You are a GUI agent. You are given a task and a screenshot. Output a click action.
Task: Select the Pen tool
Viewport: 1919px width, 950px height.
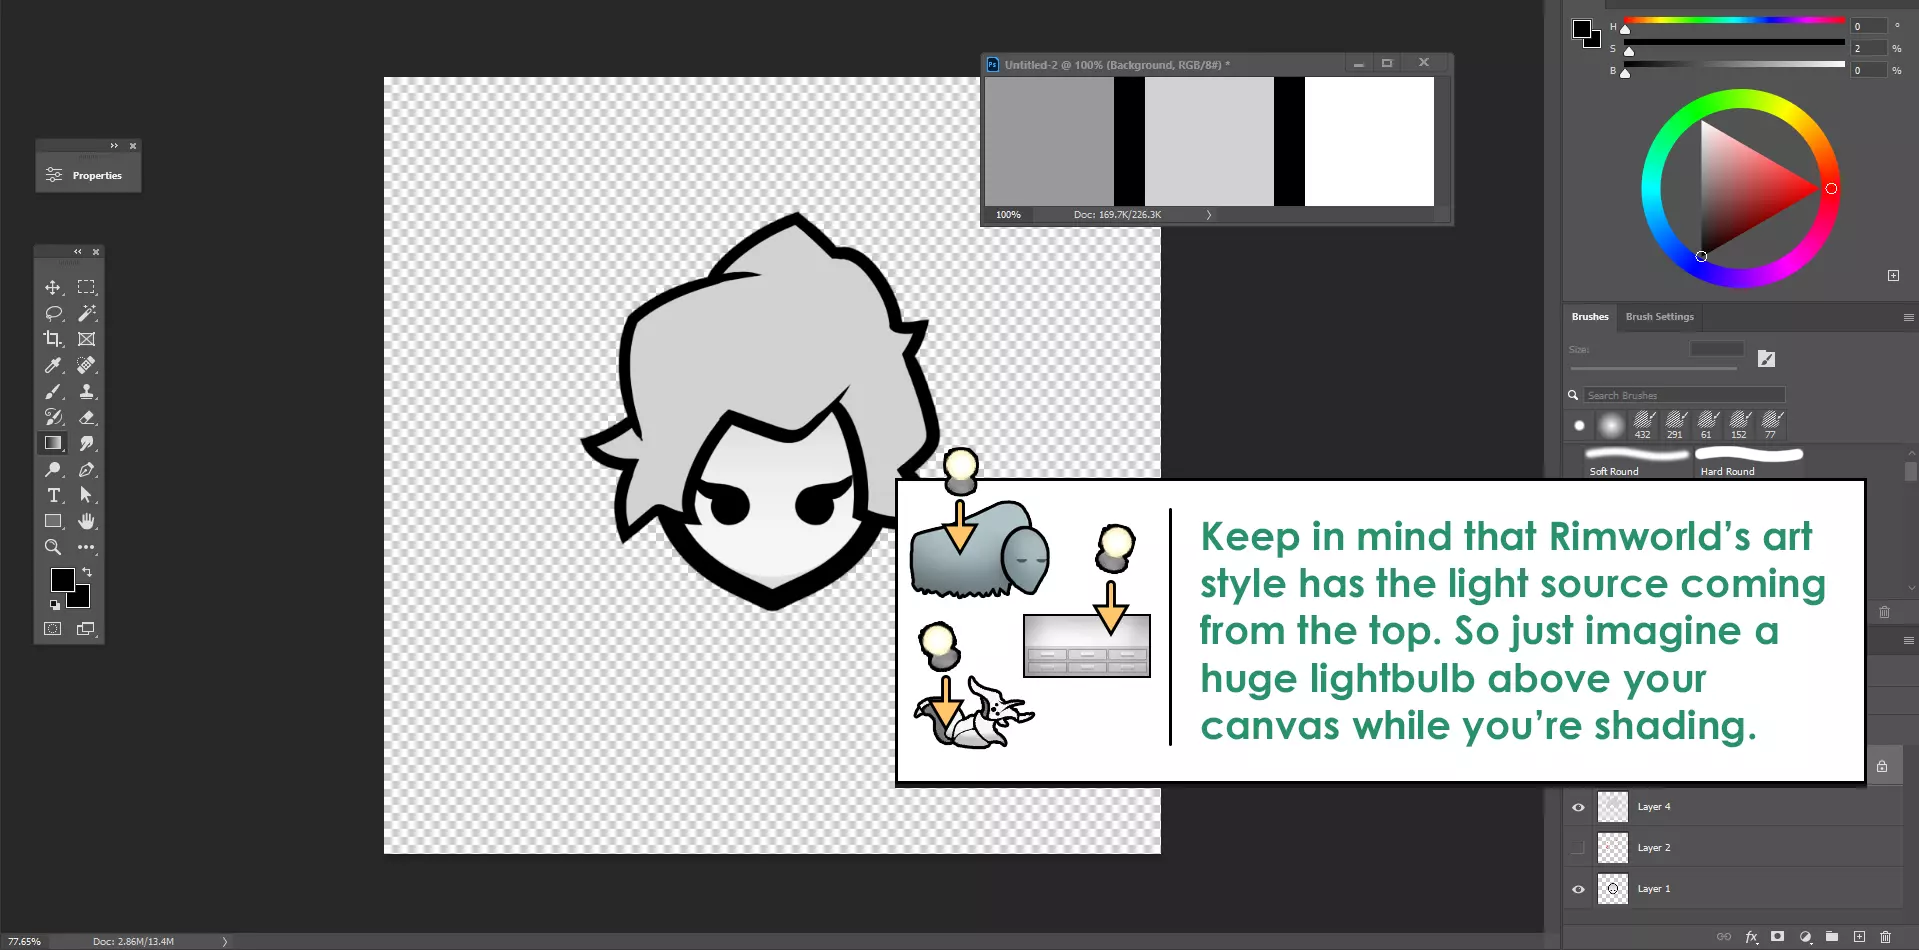[x=87, y=470]
